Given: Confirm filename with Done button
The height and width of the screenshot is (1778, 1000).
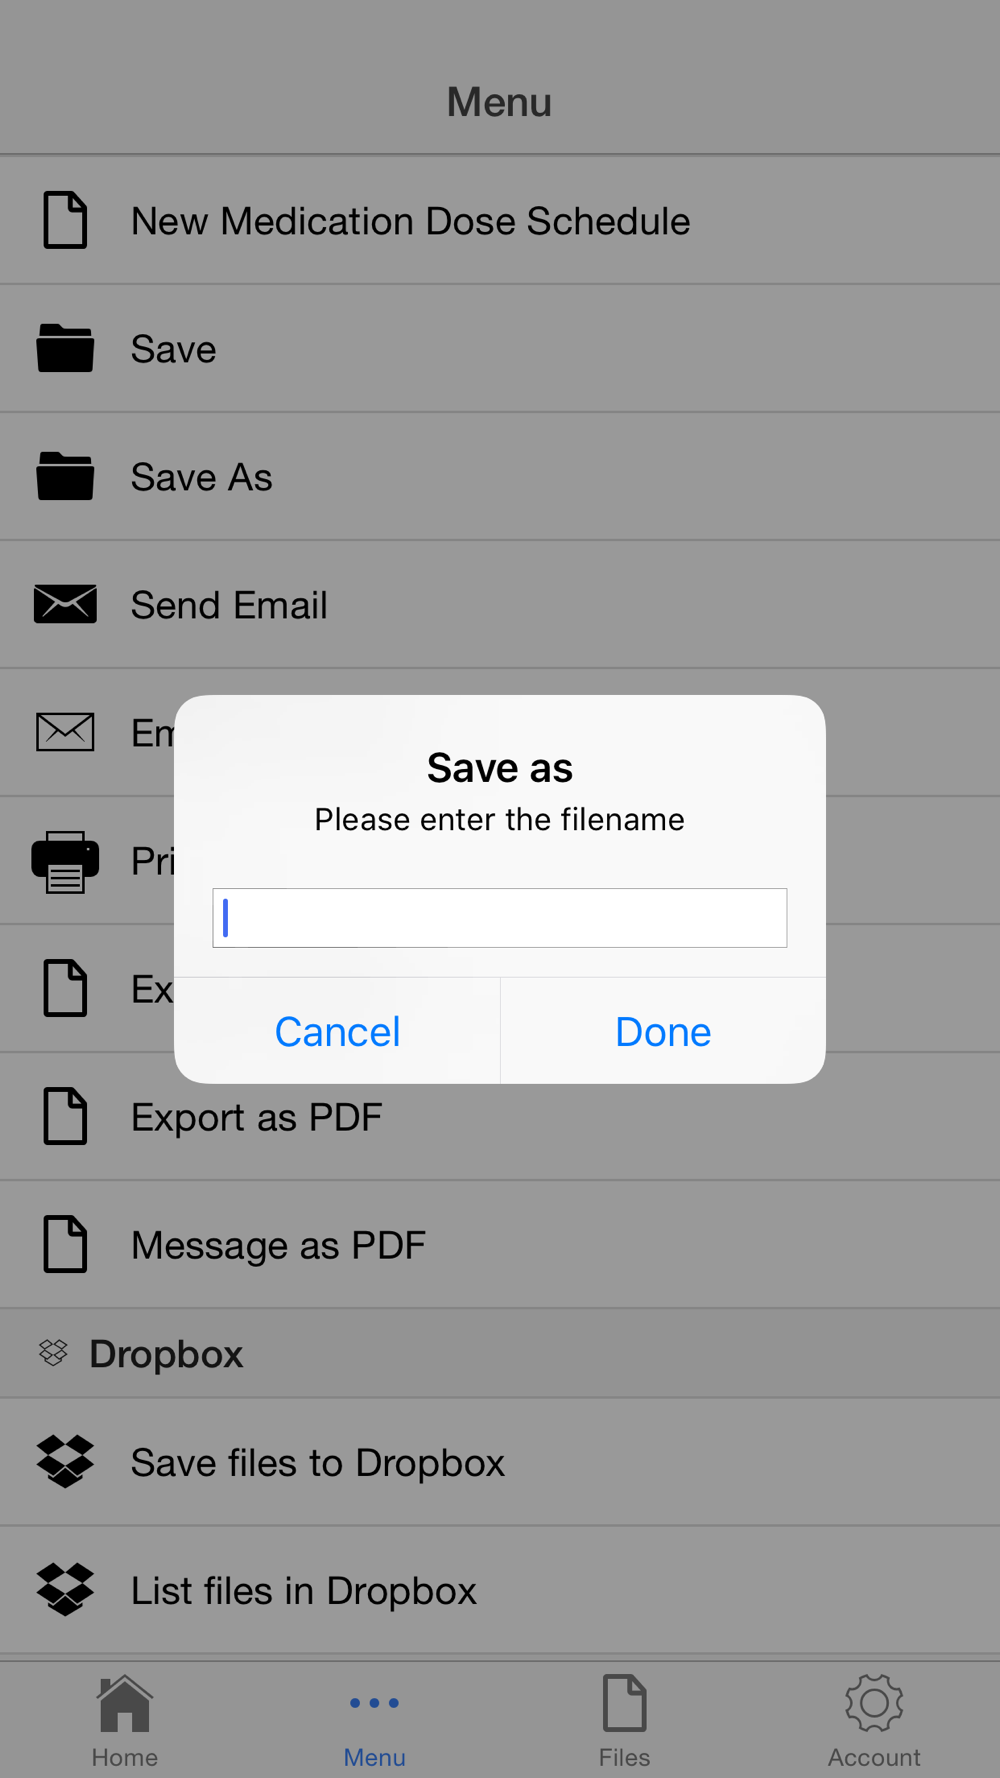Looking at the screenshot, I should [663, 1031].
